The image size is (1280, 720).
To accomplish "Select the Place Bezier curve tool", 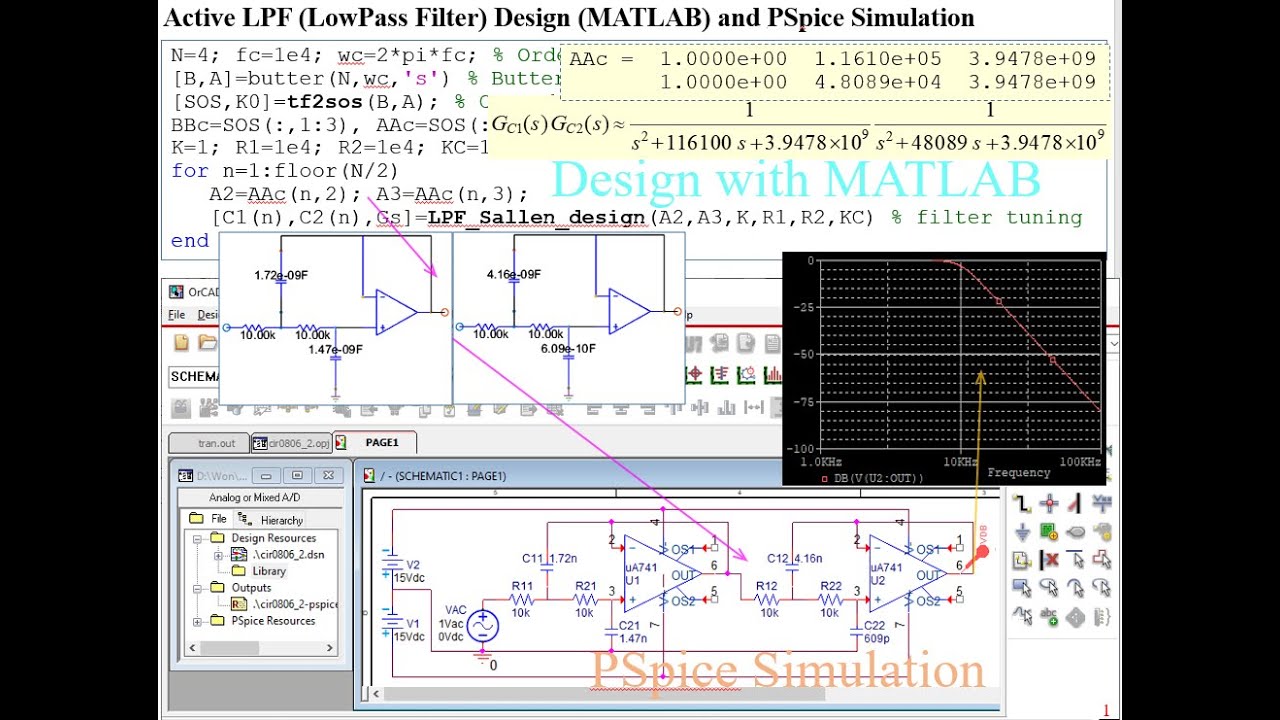I will coord(1022,617).
